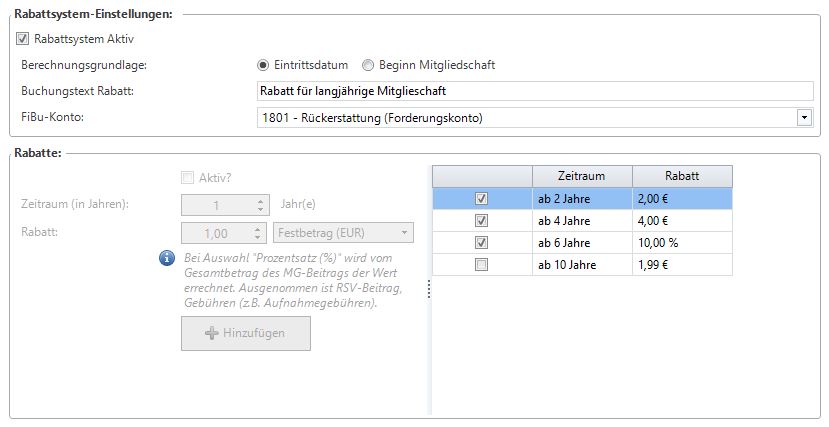829x427 pixels.
Task: Uncheck the ab 4 Jahre row checkbox
Action: 482,221
